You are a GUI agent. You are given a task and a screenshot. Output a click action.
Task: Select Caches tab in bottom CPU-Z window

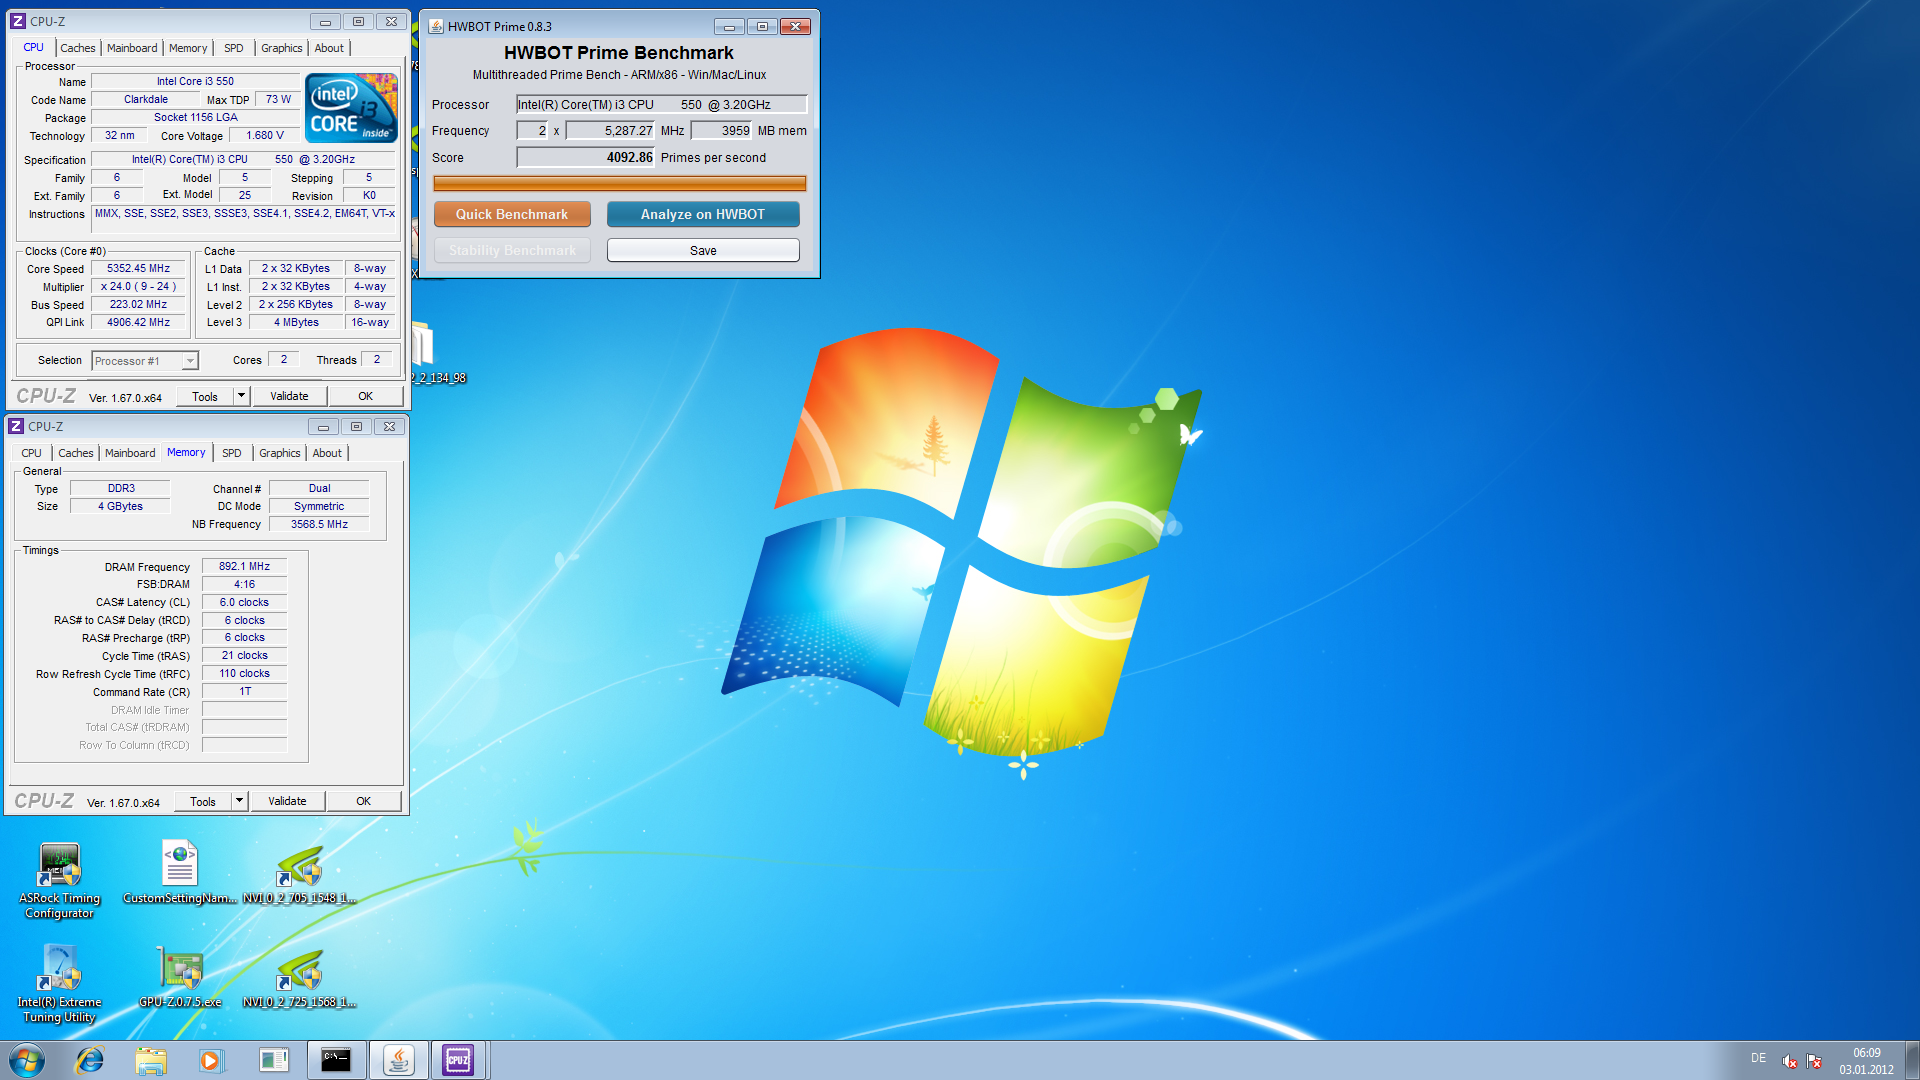pyautogui.click(x=75, y=453)
